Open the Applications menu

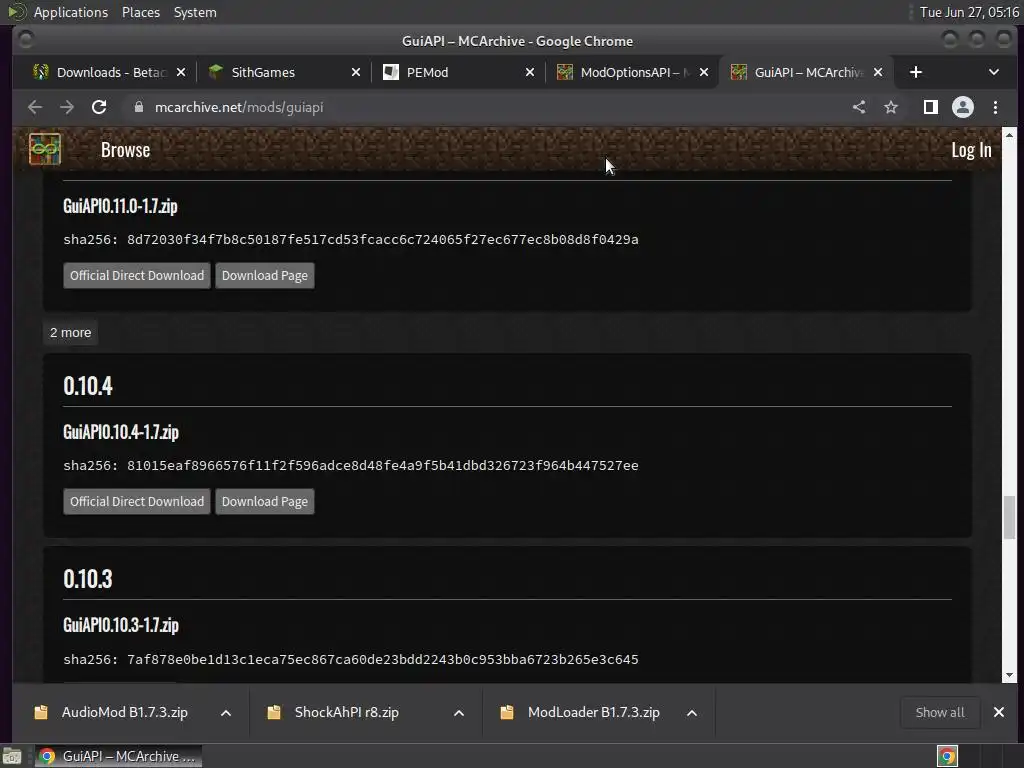point(71,12)
